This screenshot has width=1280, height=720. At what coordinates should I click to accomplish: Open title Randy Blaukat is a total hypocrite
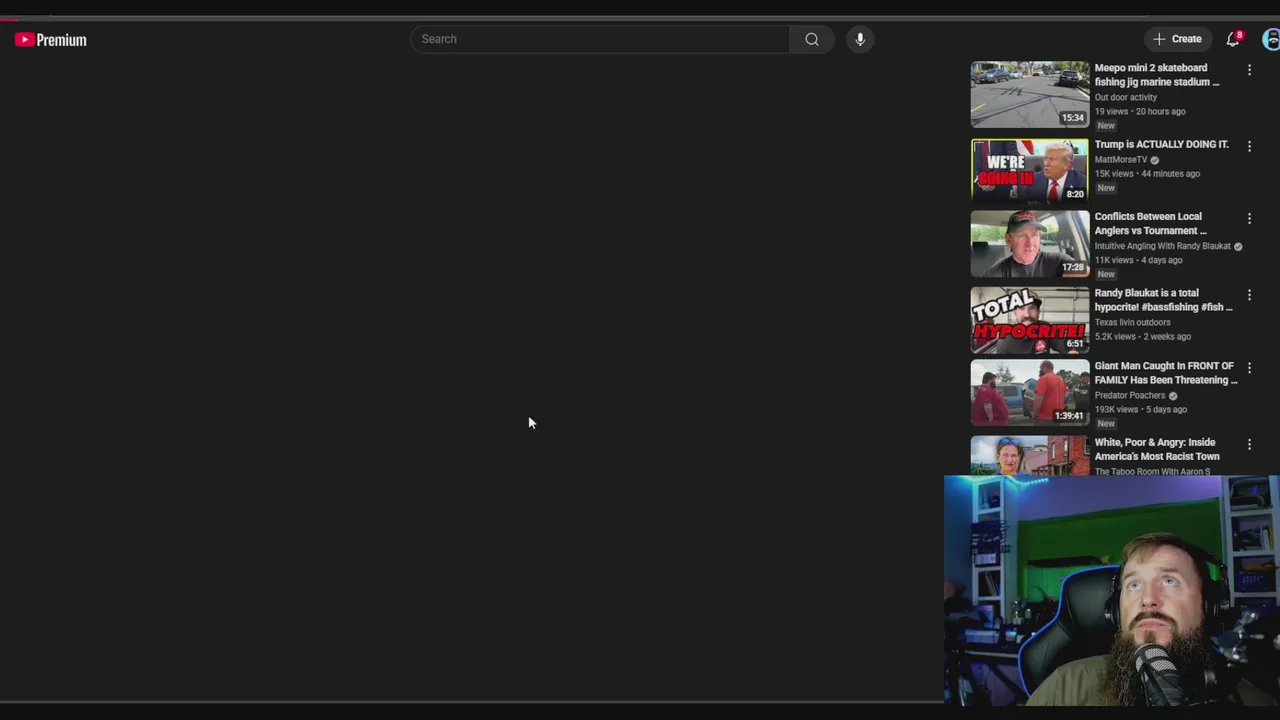point(1164,300)
